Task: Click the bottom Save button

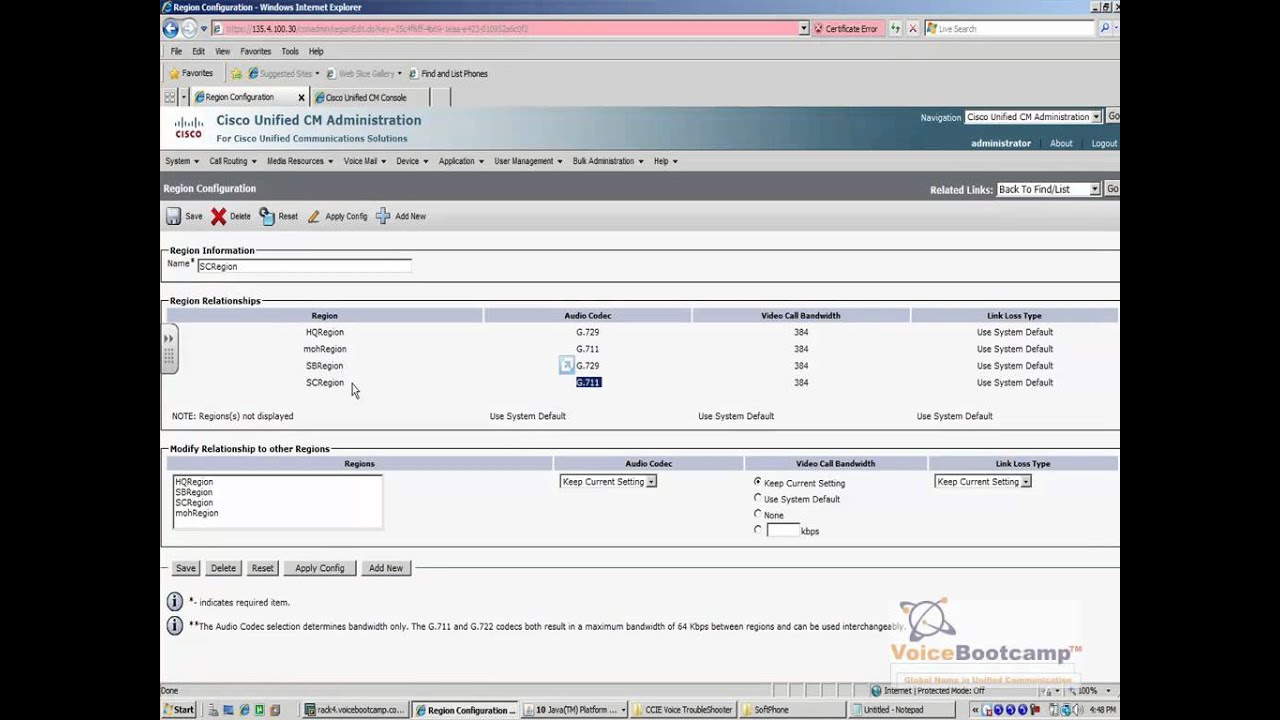Action: tap(186, 568)
